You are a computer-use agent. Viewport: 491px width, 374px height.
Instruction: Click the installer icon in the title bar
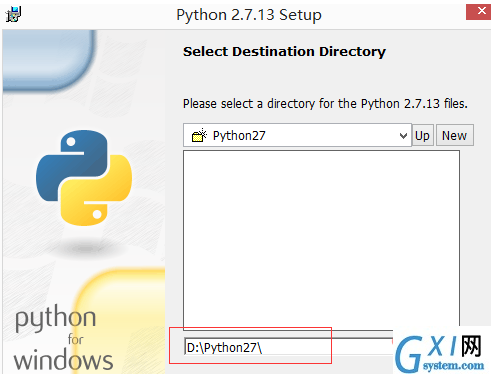[x=13, y=14]
